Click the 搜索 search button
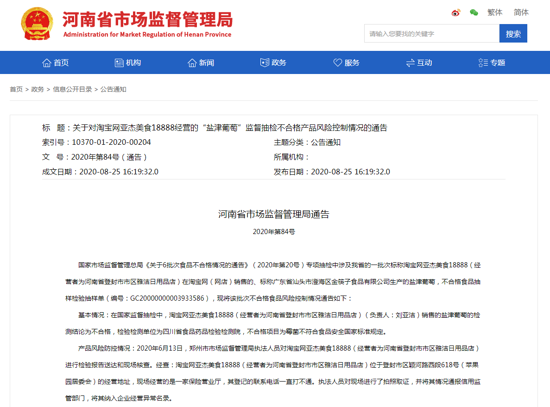 (x=513, y=34)
